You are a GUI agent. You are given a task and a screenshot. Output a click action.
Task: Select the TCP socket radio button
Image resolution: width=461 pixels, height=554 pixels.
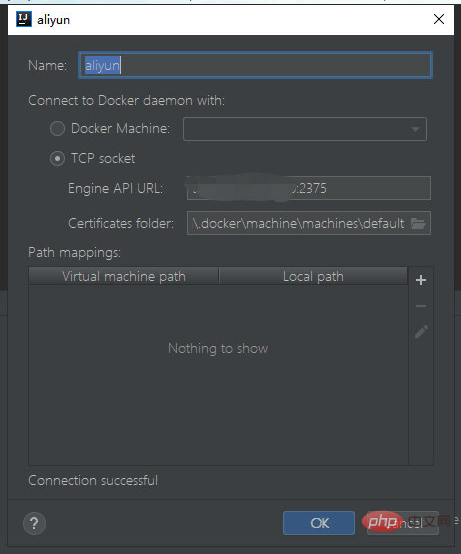click(57, 159)
